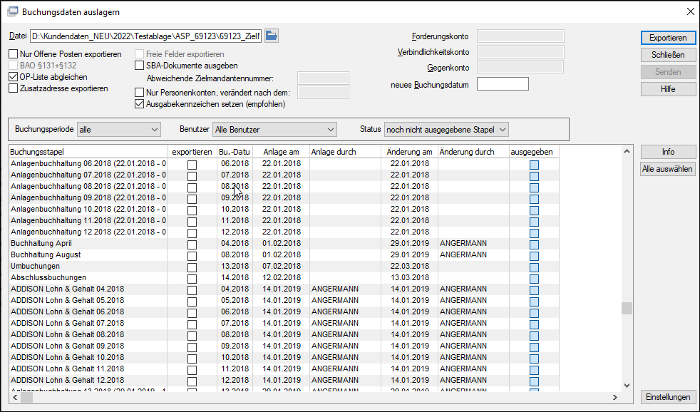
Task: Click the vertical scrollbar thumb
Action: point(626,308)
